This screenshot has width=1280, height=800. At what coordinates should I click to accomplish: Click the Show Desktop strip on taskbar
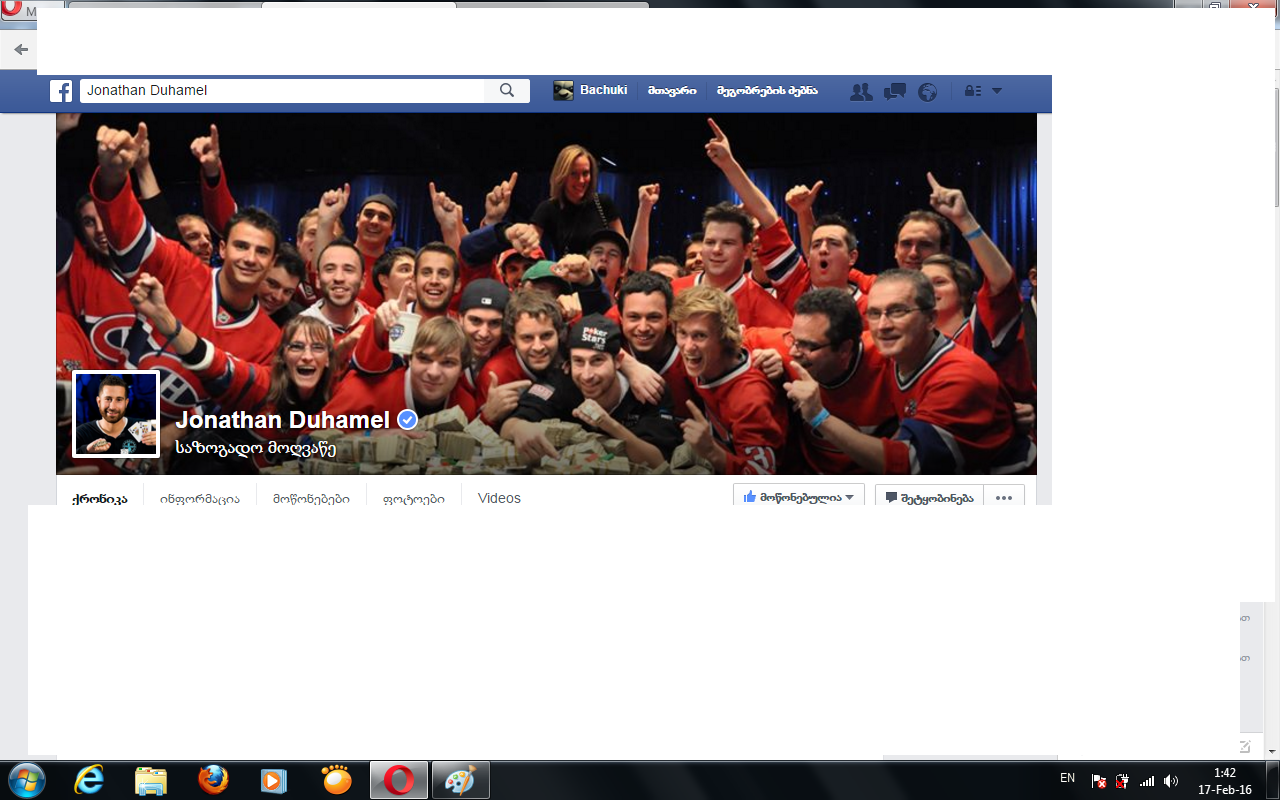click(1272, 780)
